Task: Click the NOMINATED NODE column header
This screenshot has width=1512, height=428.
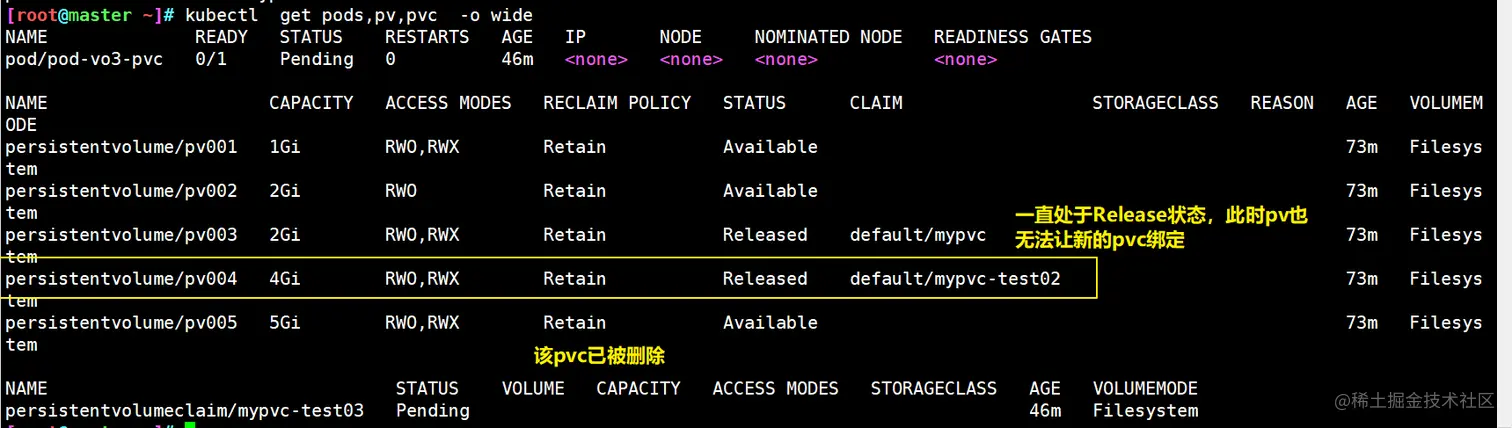Action: (x=828, y=37)
